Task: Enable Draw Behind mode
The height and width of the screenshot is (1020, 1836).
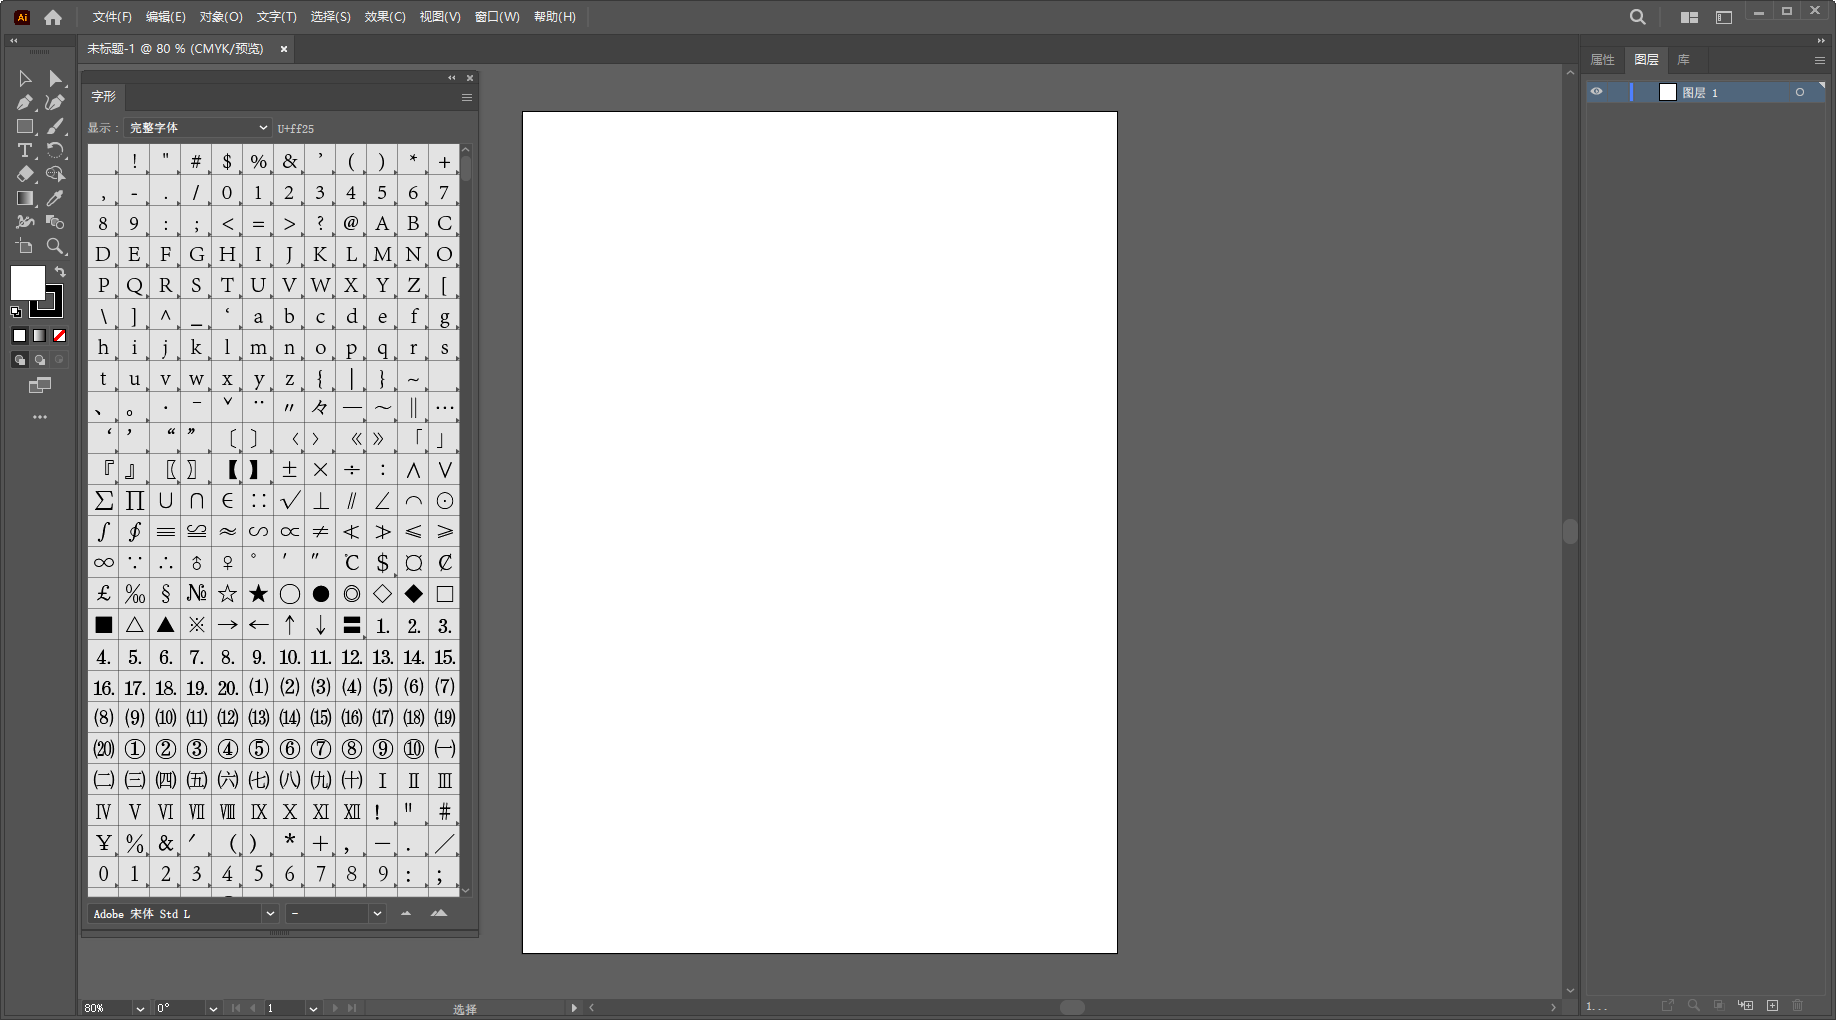Action: click(39, 360)
